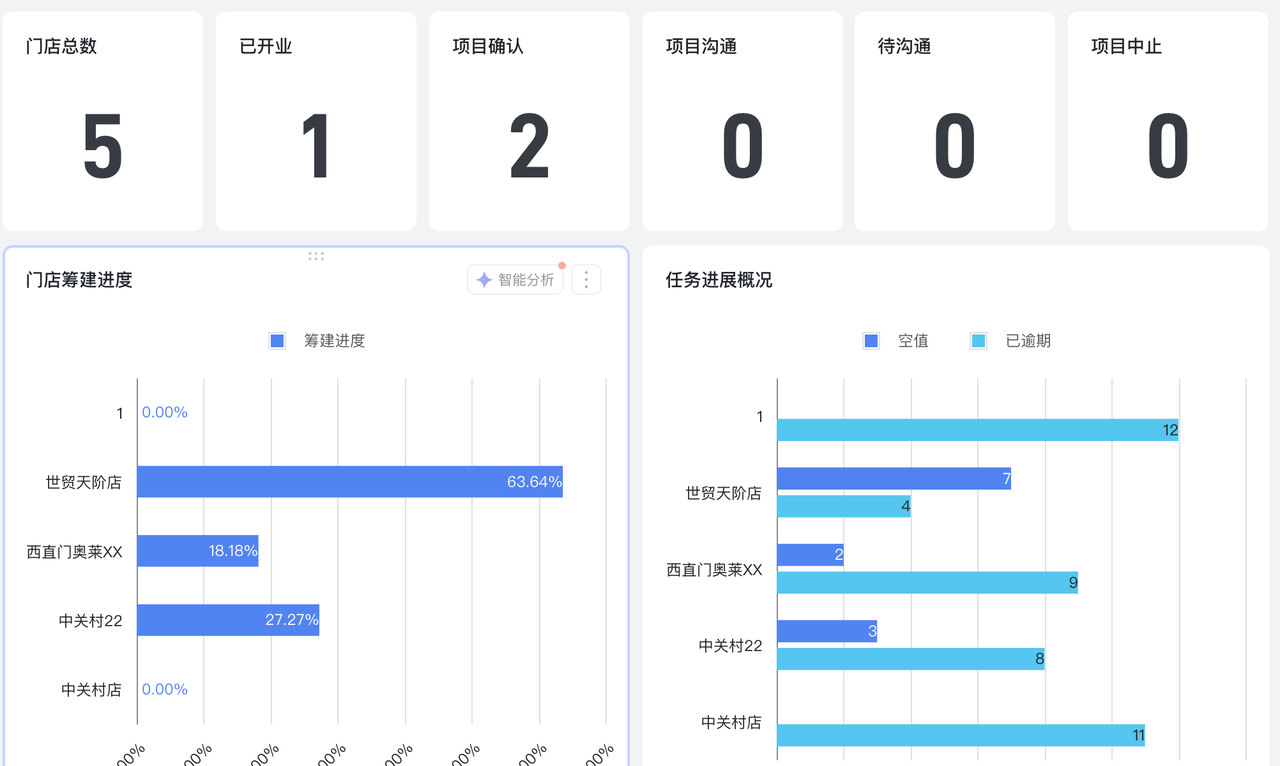Click the 智能分析 sparkle button
Image resolution: width=1280 pixels, height=766 pixels.
point(515,280)
